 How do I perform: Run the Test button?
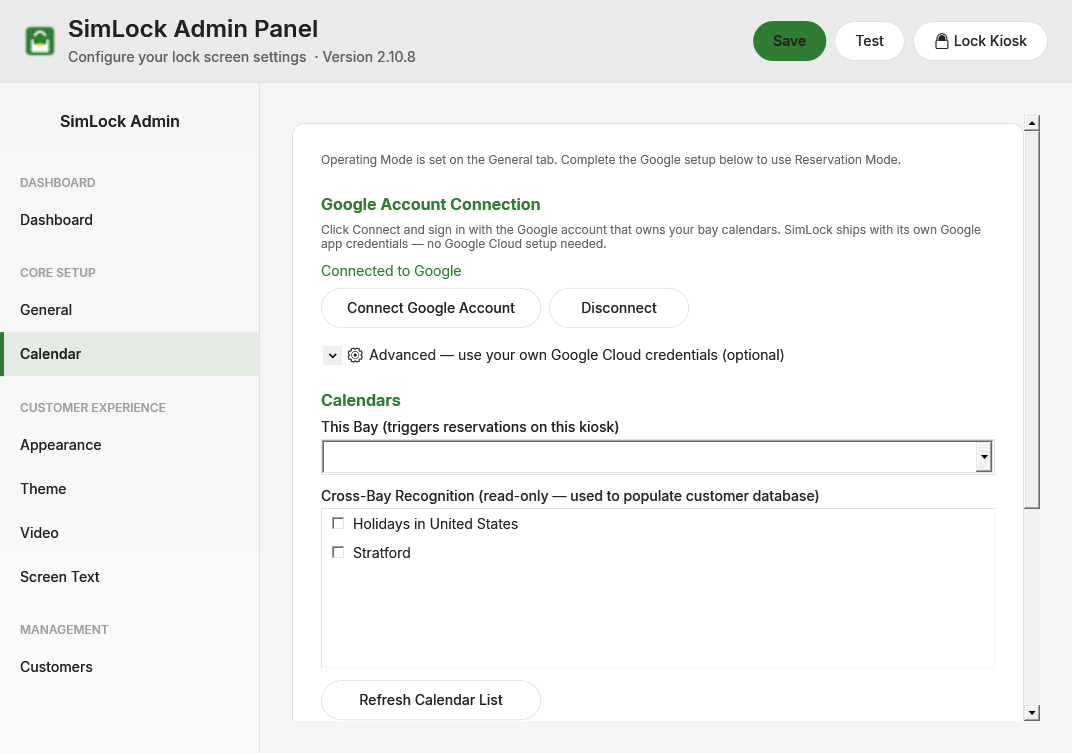[869, 41]
